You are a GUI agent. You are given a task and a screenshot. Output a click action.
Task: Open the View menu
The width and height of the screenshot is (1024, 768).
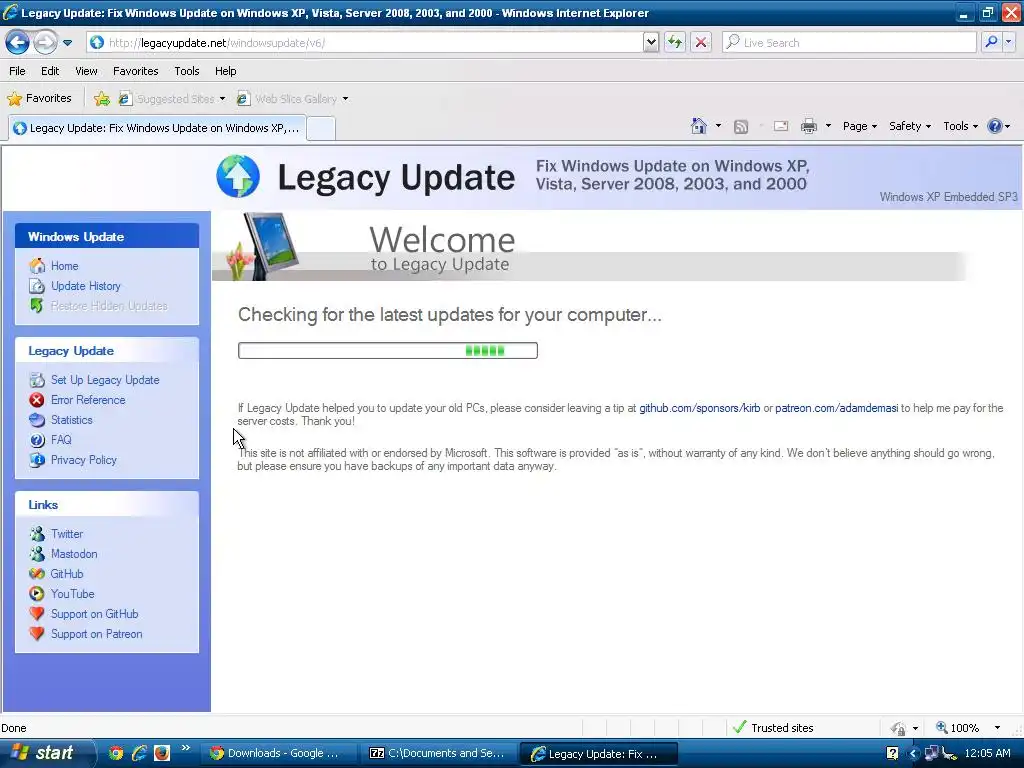(x=86, y=71)
